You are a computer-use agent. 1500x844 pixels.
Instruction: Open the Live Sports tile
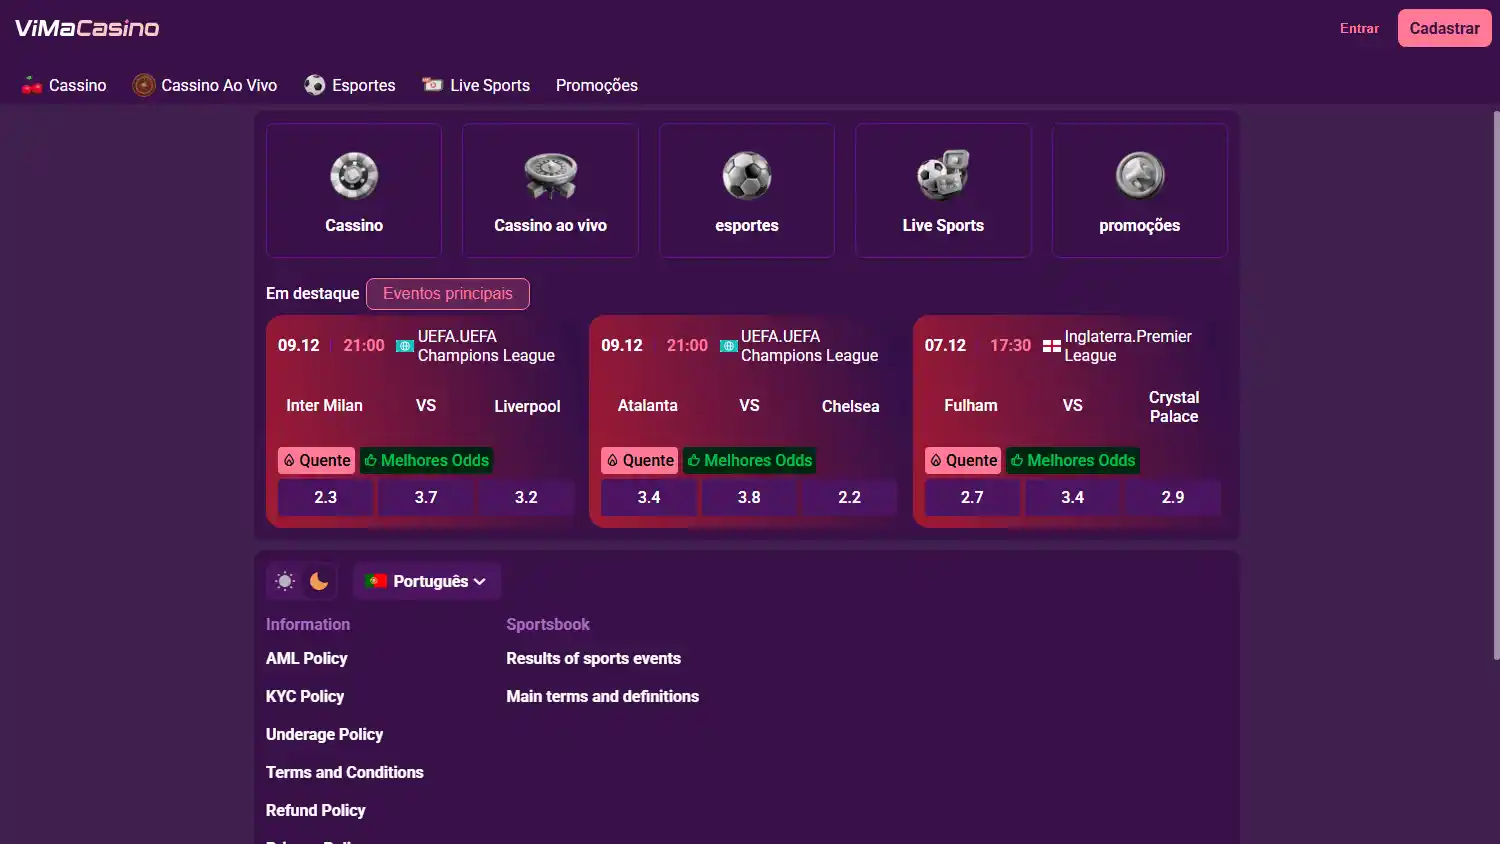(x=943, y=190)
